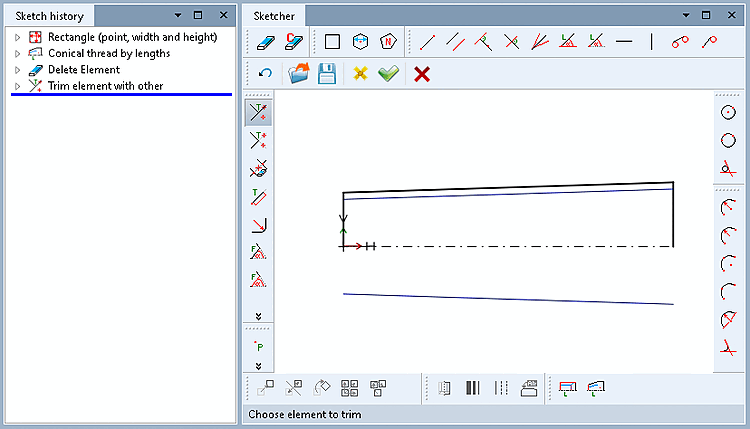The width and height of the screenshot is (750, 429).
Task: Pick the vertical line tool
Action: (651, 42)
